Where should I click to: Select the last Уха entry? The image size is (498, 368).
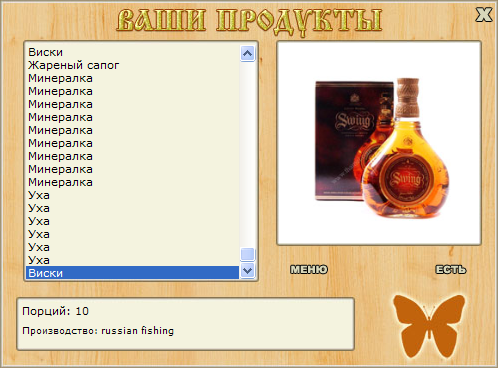point(132,260)
